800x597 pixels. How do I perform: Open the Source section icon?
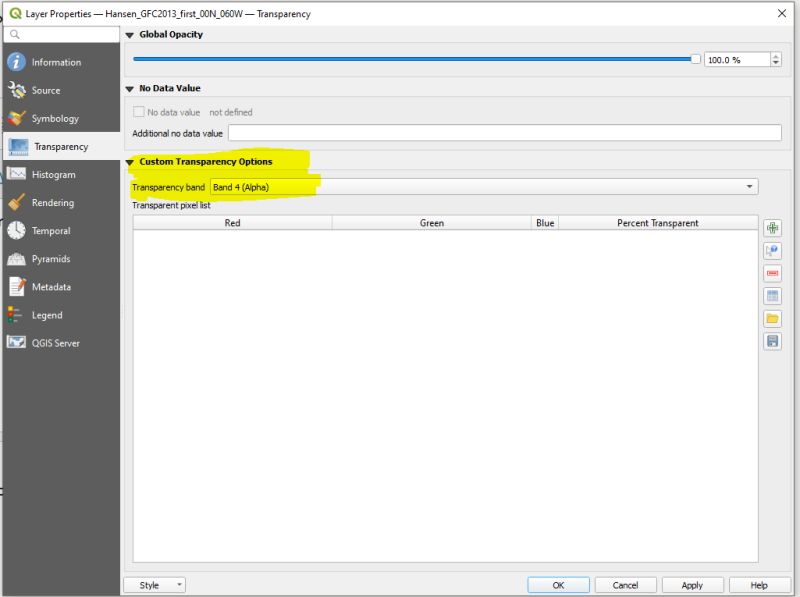coord(16,90)
